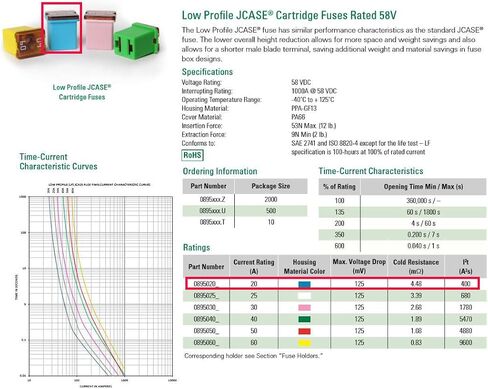Click the 'Housing Material Color' column header
The image size is (488, 389).
304,267
